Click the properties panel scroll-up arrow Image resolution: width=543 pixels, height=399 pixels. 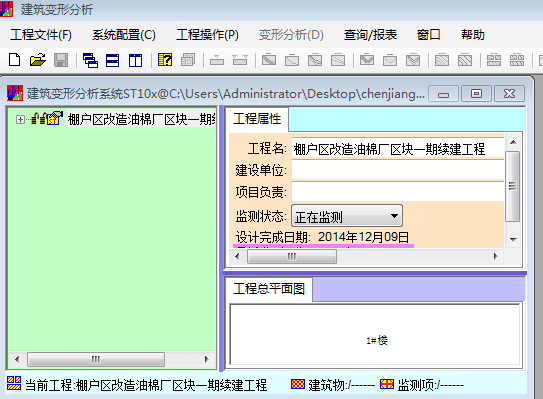[513, 142]
